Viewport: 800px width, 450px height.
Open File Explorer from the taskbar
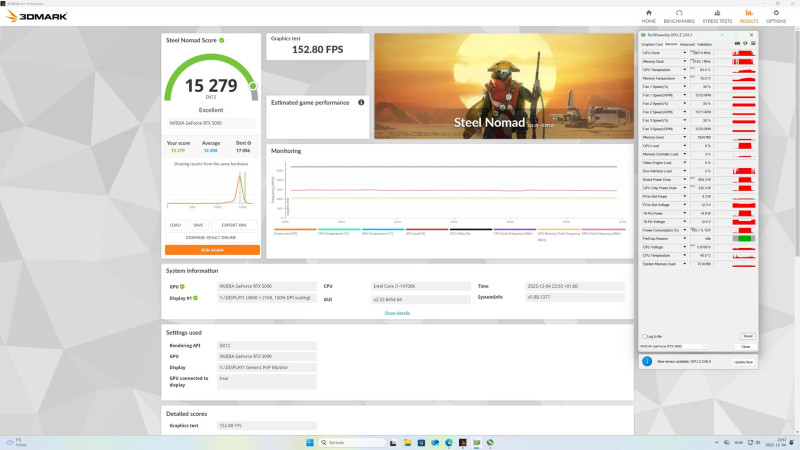point(408,442)
